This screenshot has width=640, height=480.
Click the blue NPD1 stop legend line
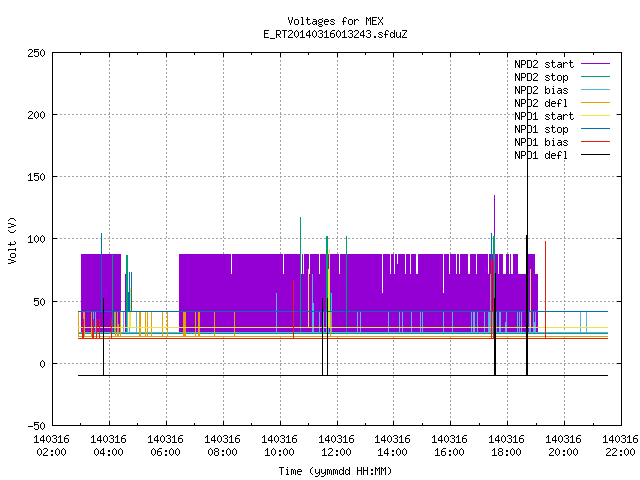[595, 129]
